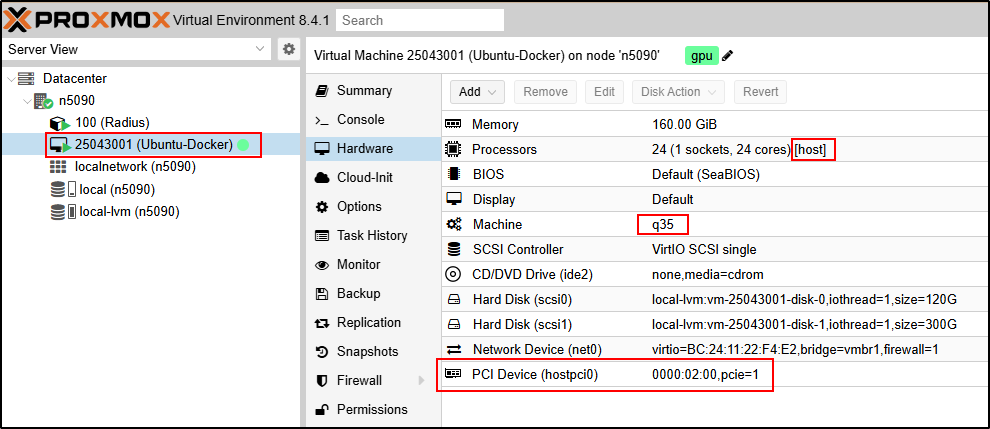The image size is (990, 429).
Task: Click the PCI Device card icon
Action: click(453, 374)
